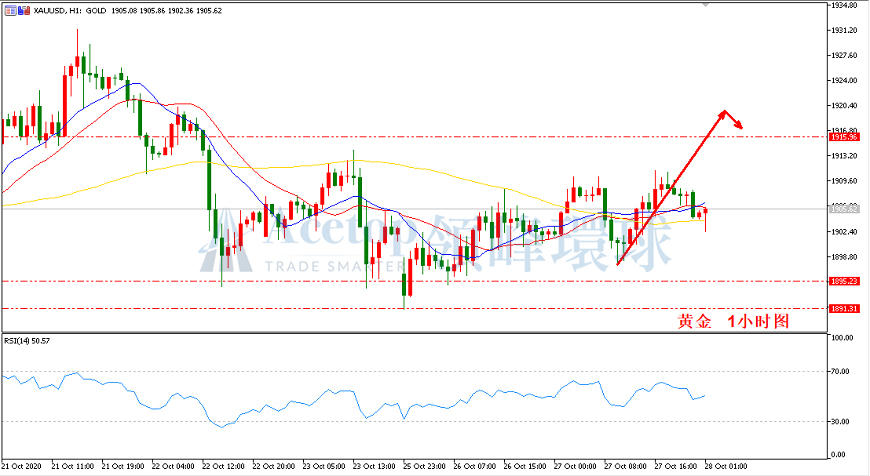This screenshot has height=476, width=870.
Task: Click the 30.00 RSI level value
Action: tap(841, 421)
